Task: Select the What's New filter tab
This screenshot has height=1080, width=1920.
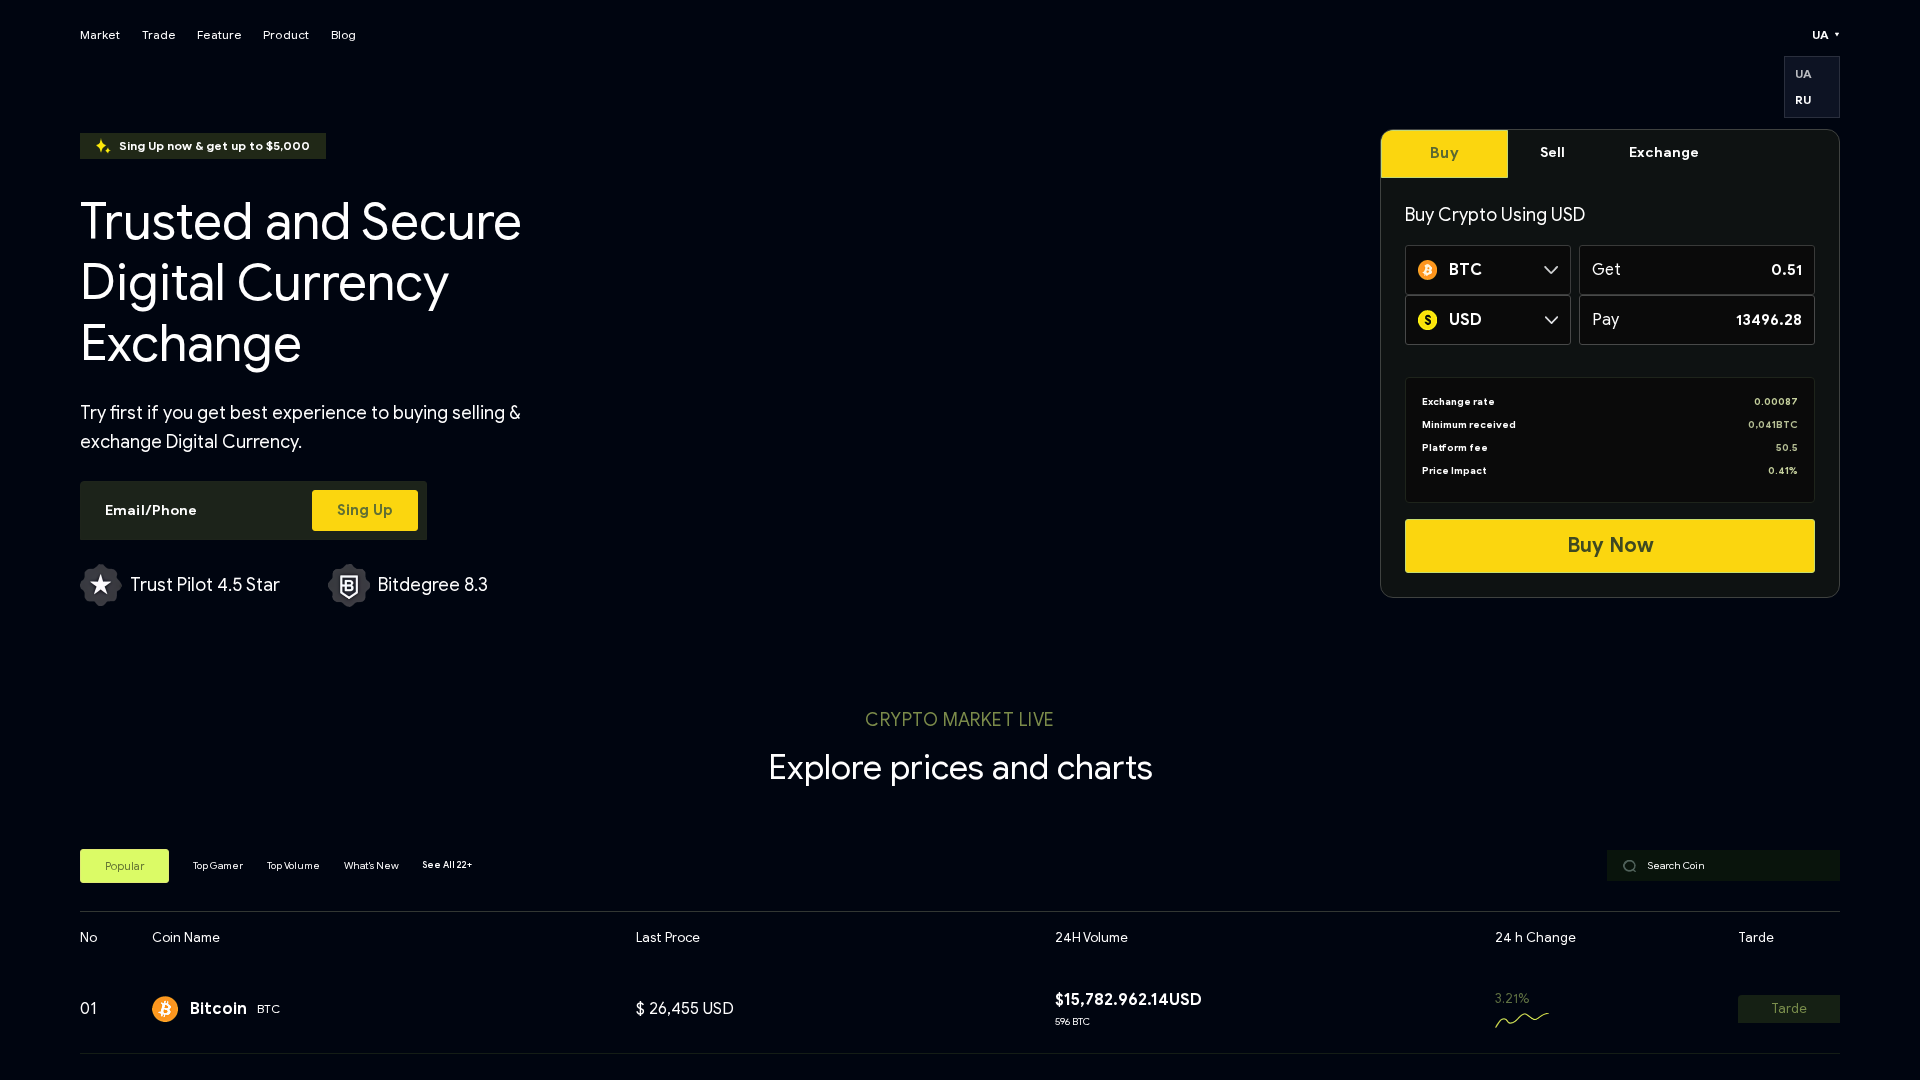Action: 371,866
